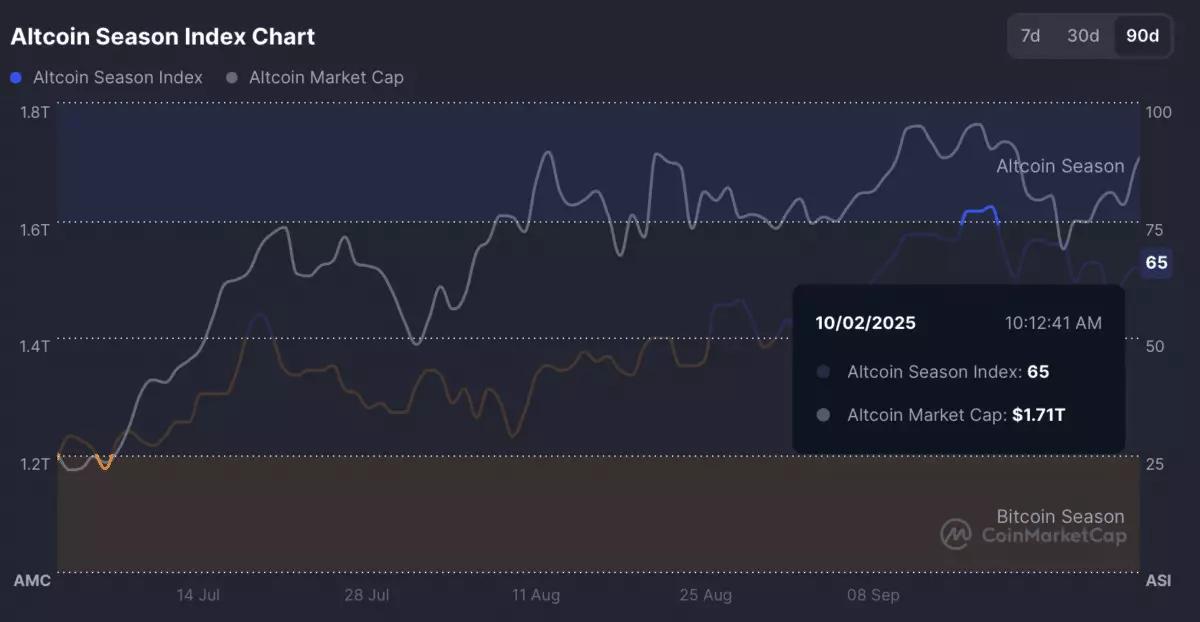1200x622 pixels.
Task: Click the Bitcoin Season zone label
Action: (1060, 516)
